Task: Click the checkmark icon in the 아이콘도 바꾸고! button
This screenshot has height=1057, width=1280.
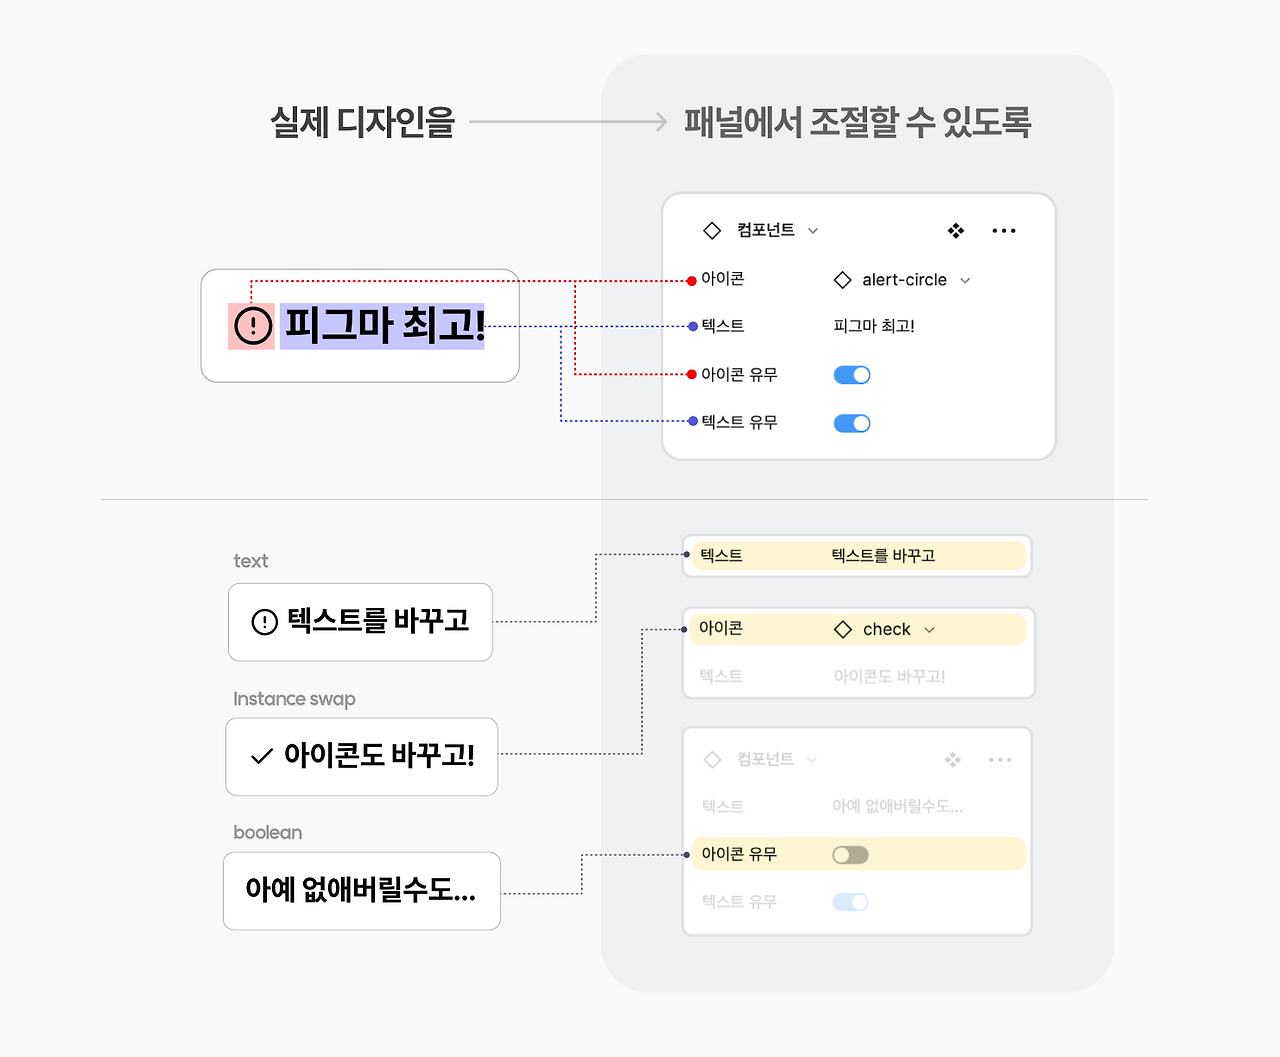Action: pyautogui.click(x=262, y=756)
